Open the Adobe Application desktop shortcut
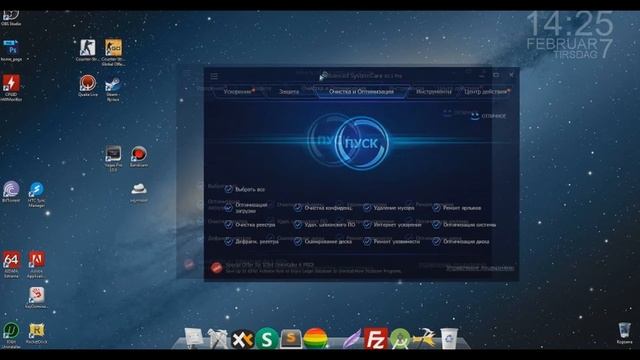The image size is (640, 360). [x=36, y=264]
